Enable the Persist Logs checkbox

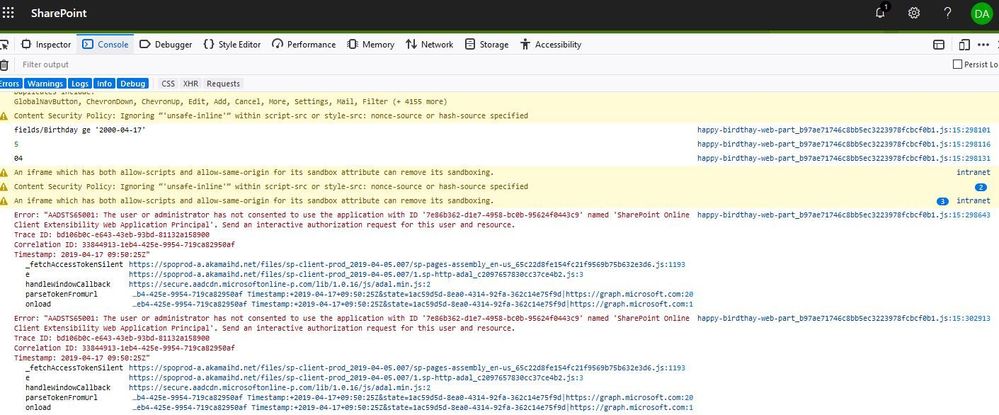(957, 64)
